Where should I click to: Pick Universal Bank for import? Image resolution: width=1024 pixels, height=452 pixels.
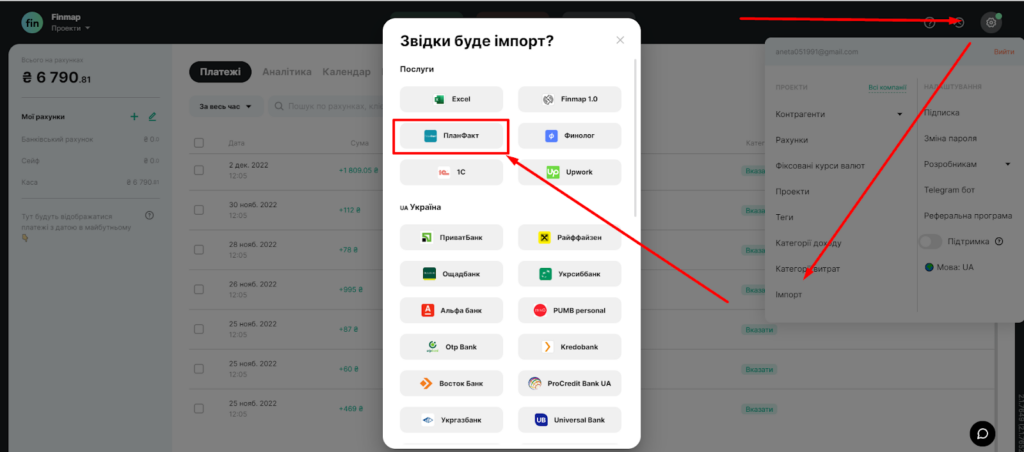[x=569, y=420]
